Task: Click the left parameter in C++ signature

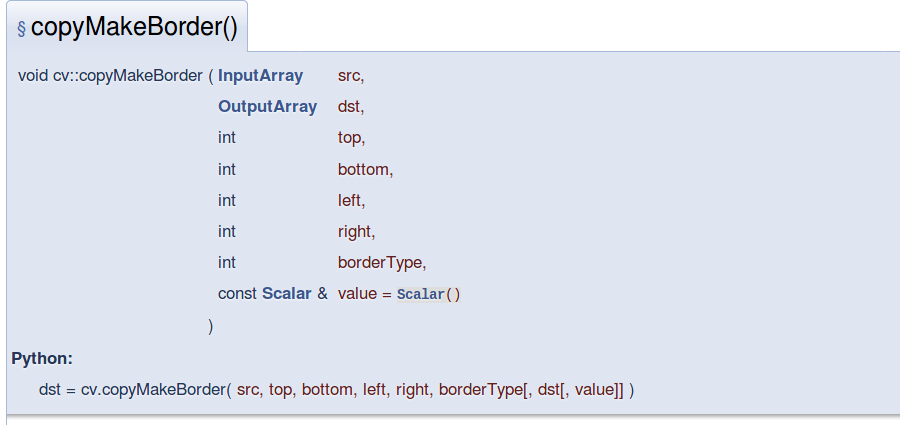Action: click(x=350, y=200)
